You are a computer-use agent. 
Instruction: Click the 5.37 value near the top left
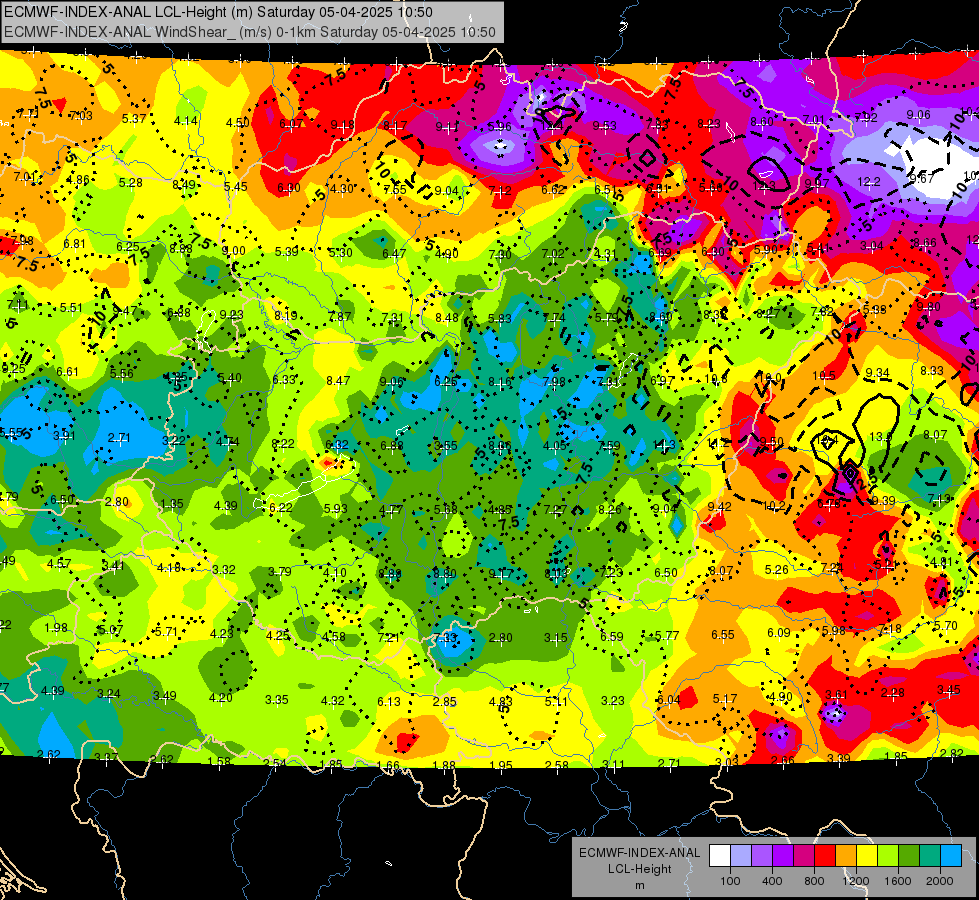(134, 118)
